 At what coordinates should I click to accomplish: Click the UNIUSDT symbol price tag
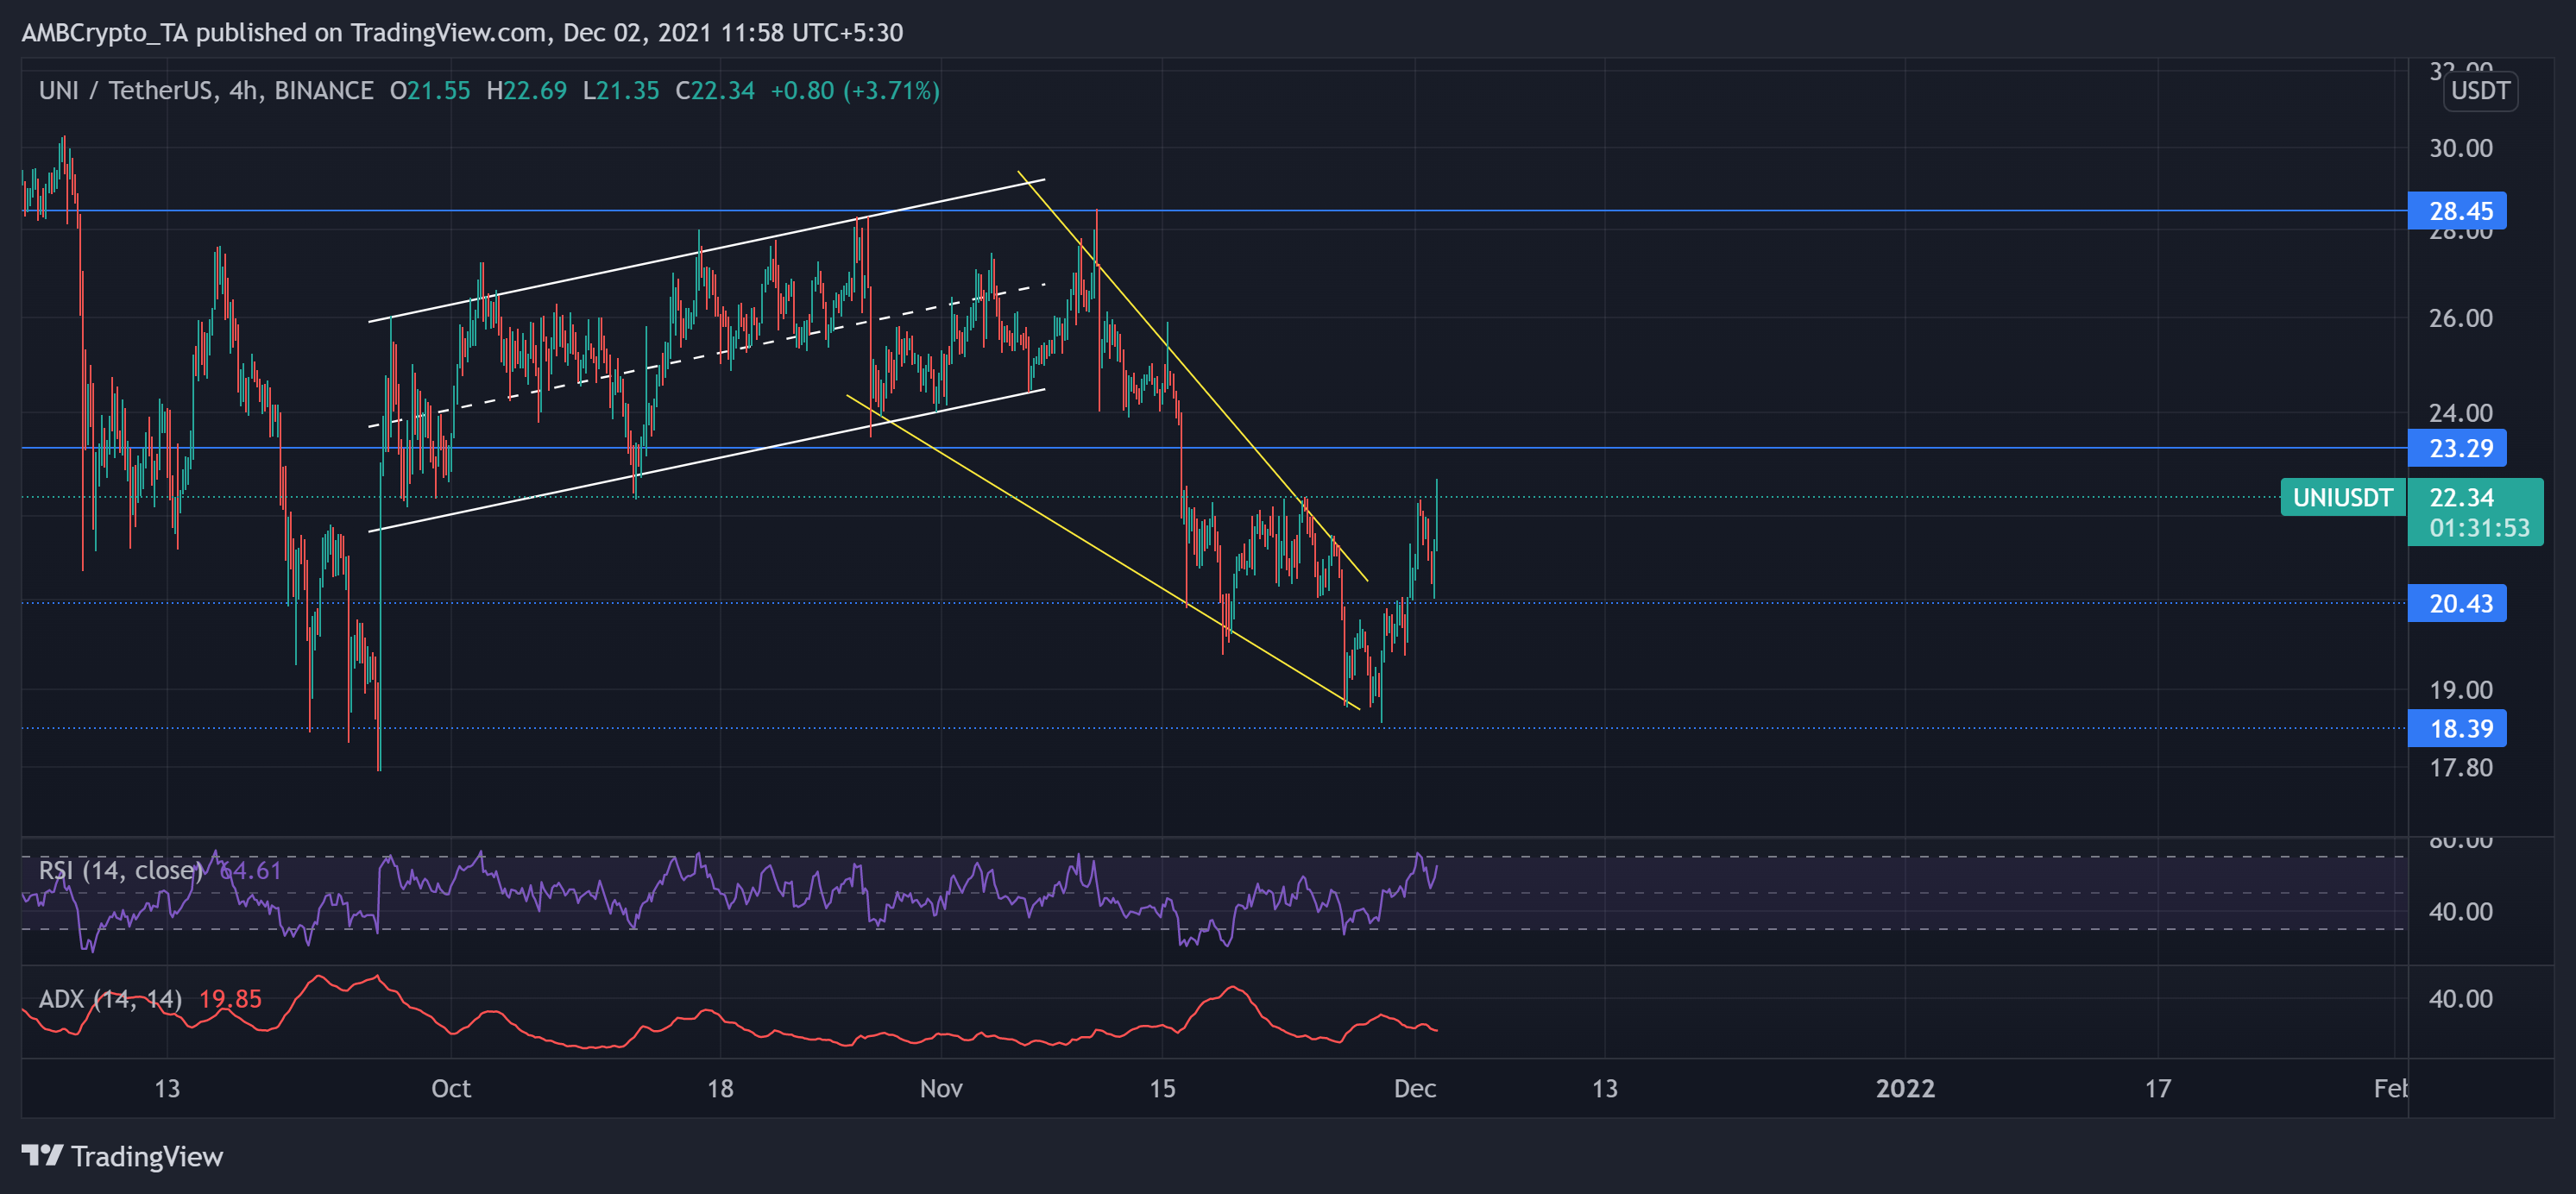[x=2342, y=497]
